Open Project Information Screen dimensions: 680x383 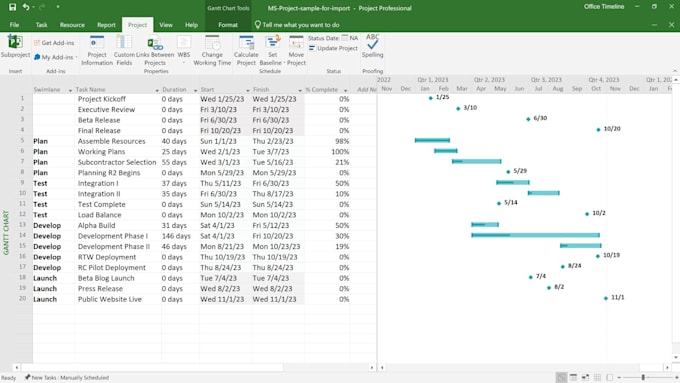(97, 51)
